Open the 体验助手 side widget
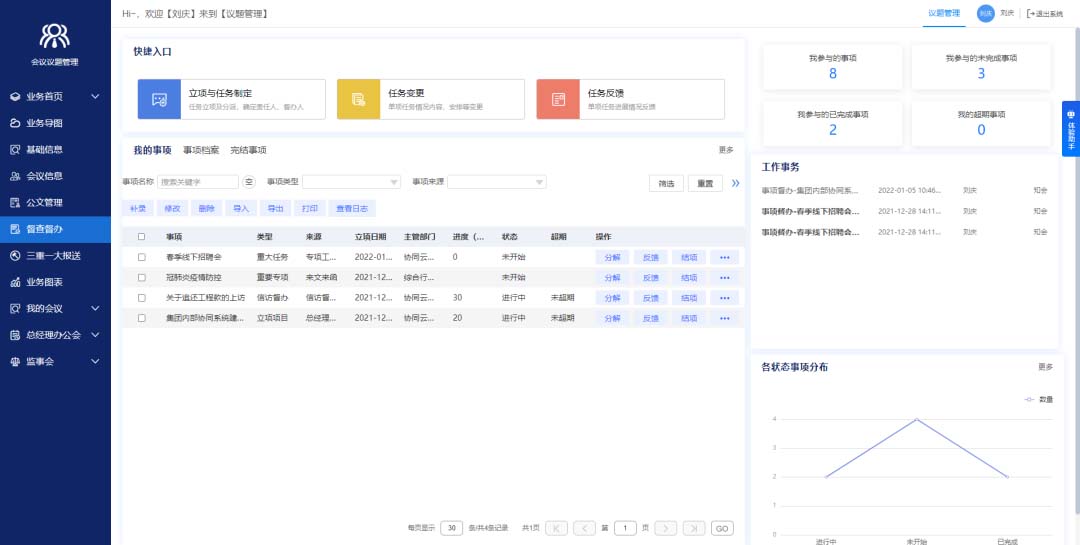This screenshot has width=1080, height=545. coord(1071,128)
